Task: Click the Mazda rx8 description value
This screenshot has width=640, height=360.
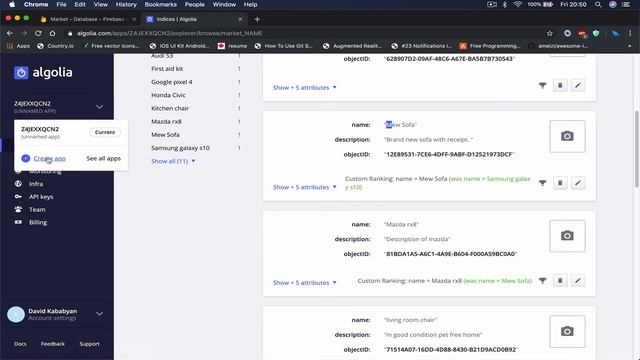Action: 417,239
